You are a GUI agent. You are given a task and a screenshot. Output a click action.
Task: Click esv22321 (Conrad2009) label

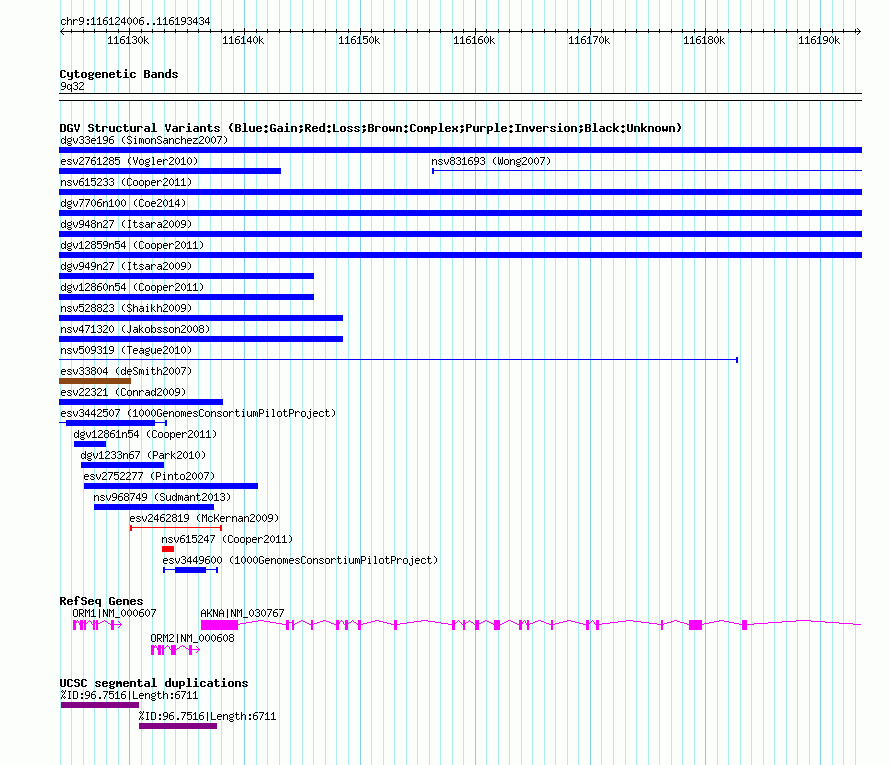(x=123, y=392)
